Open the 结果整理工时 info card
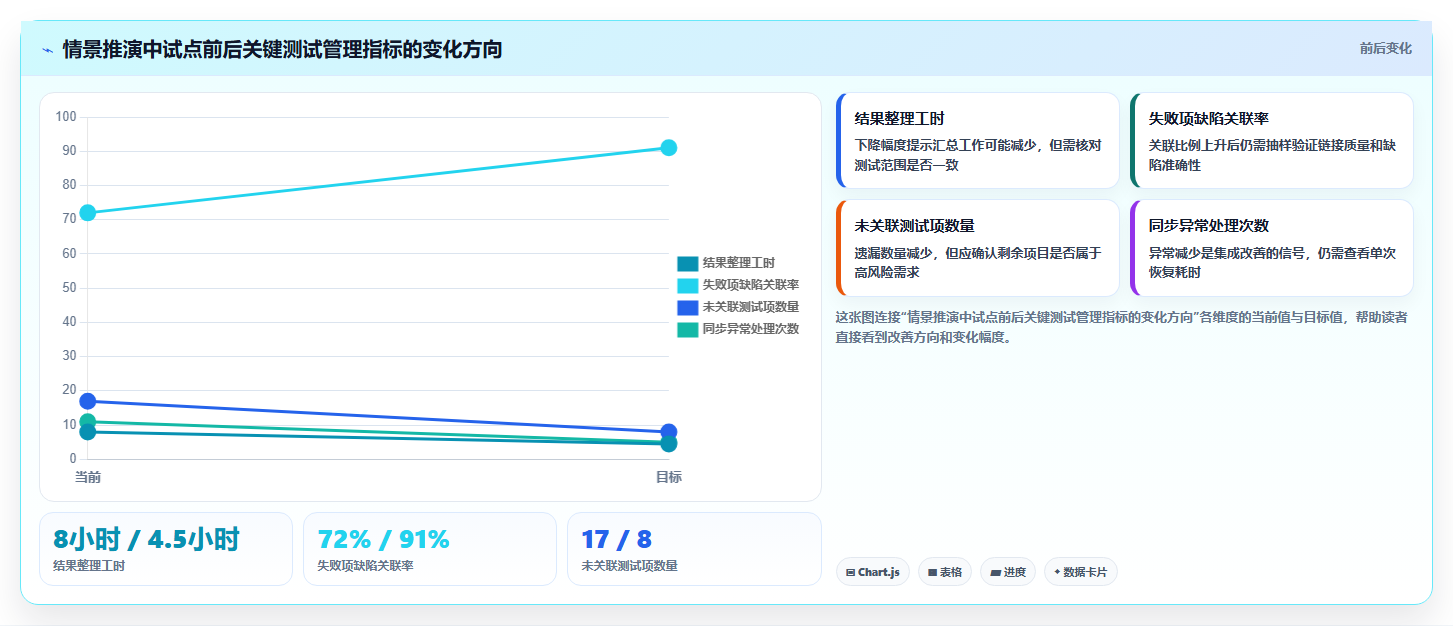 [x=977, y=141]
